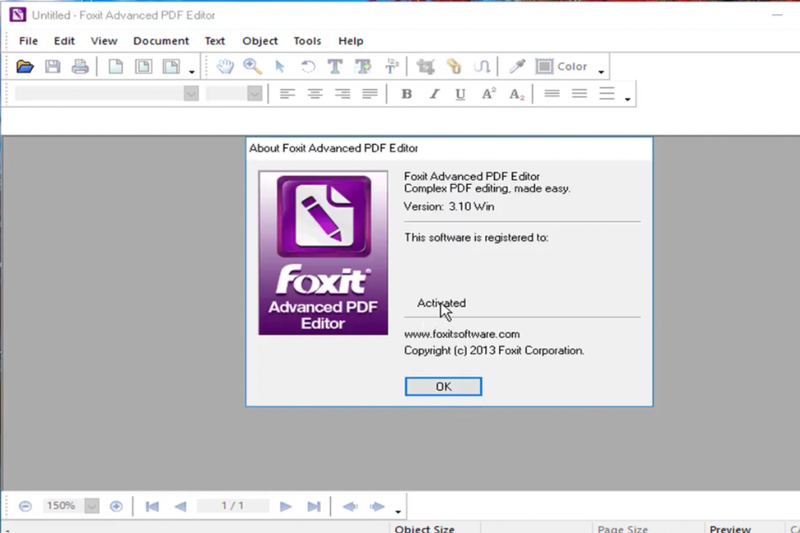Select the Link chain tool
The image size is (800, 533).
pyautogui.click(x=454, y=66)
